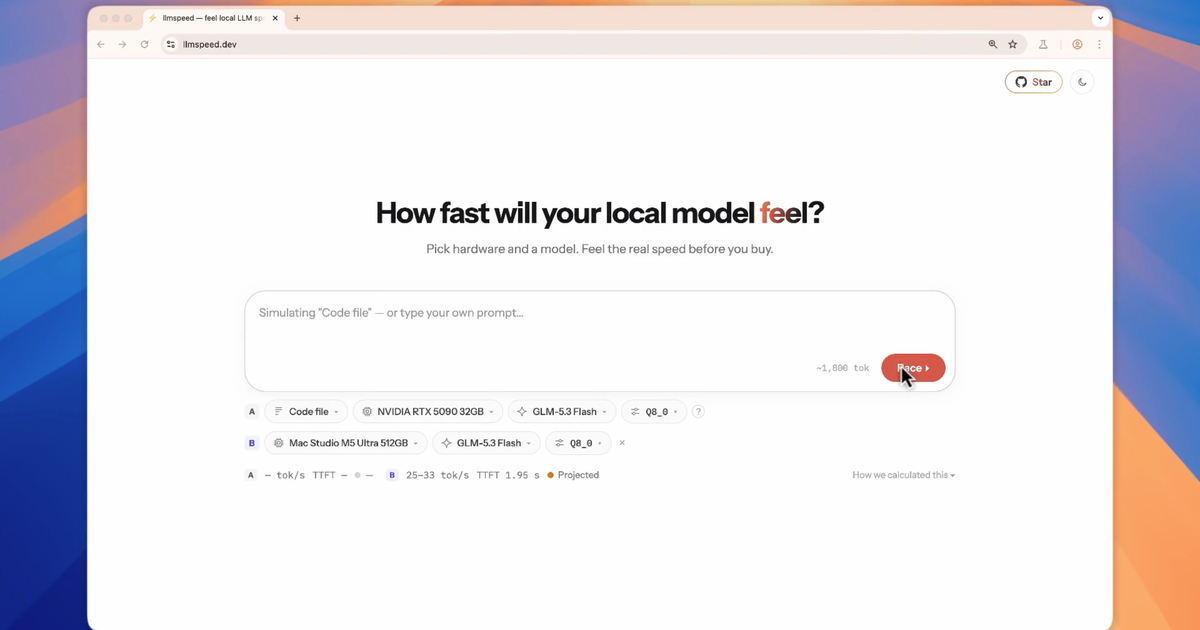Click the site info icon in address bar
1200x630 pixels.
pyautogui.click(x=171, y=44)
